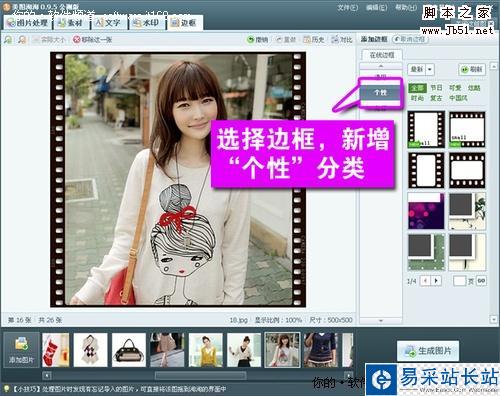The image size is (500, 396).
Task: Click the 取消边框 button
Action: tap(410, 39)
